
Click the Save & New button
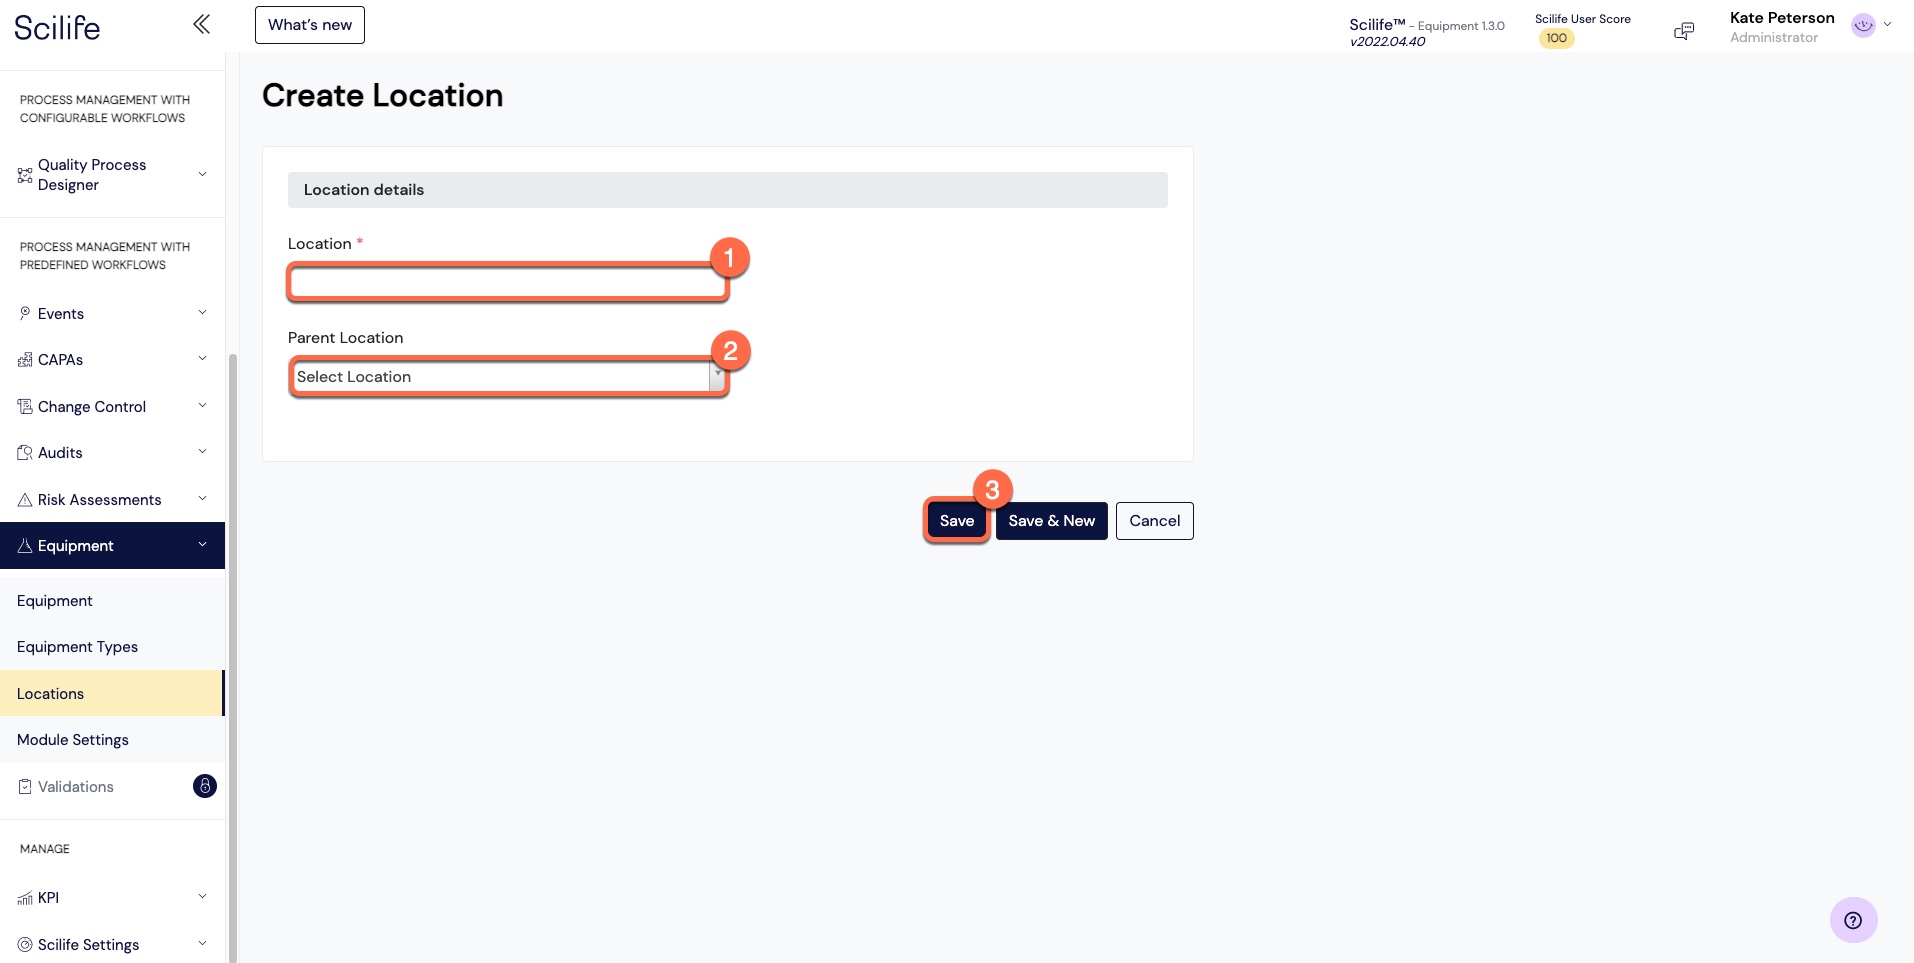click(x=1051, y=521)
